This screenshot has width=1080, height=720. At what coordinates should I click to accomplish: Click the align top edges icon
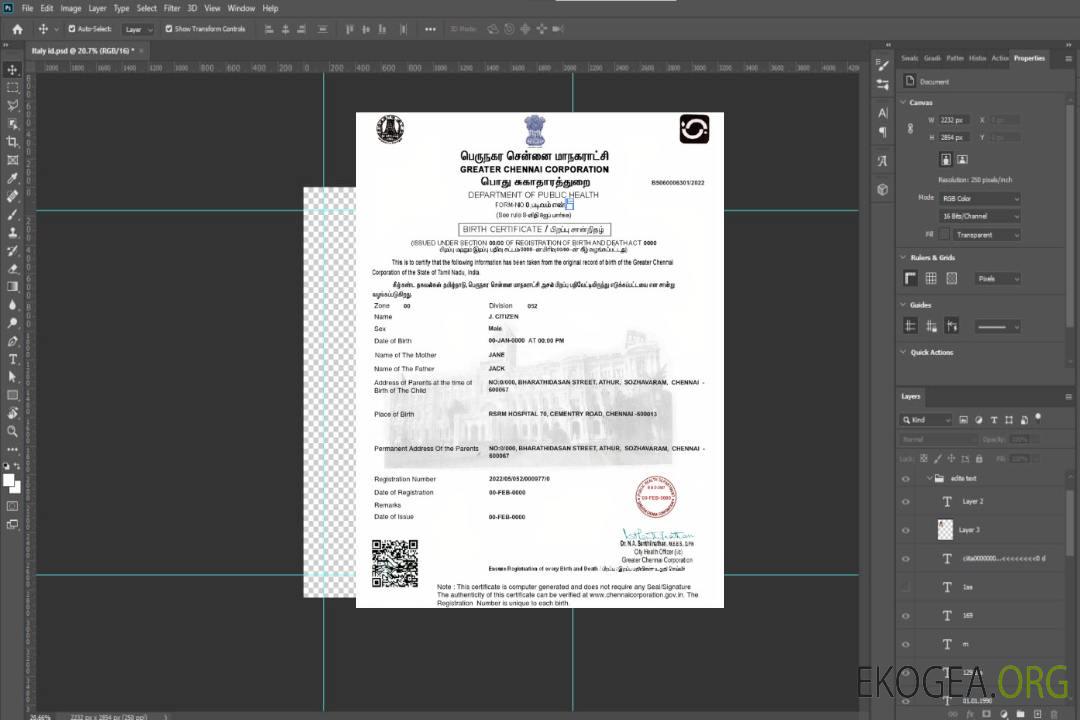[349, 29]
